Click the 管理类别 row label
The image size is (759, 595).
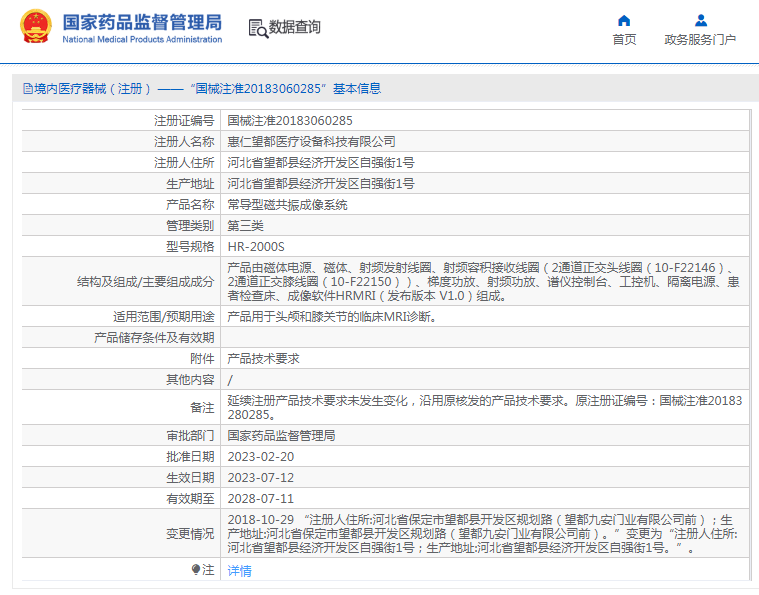(190, 226)
